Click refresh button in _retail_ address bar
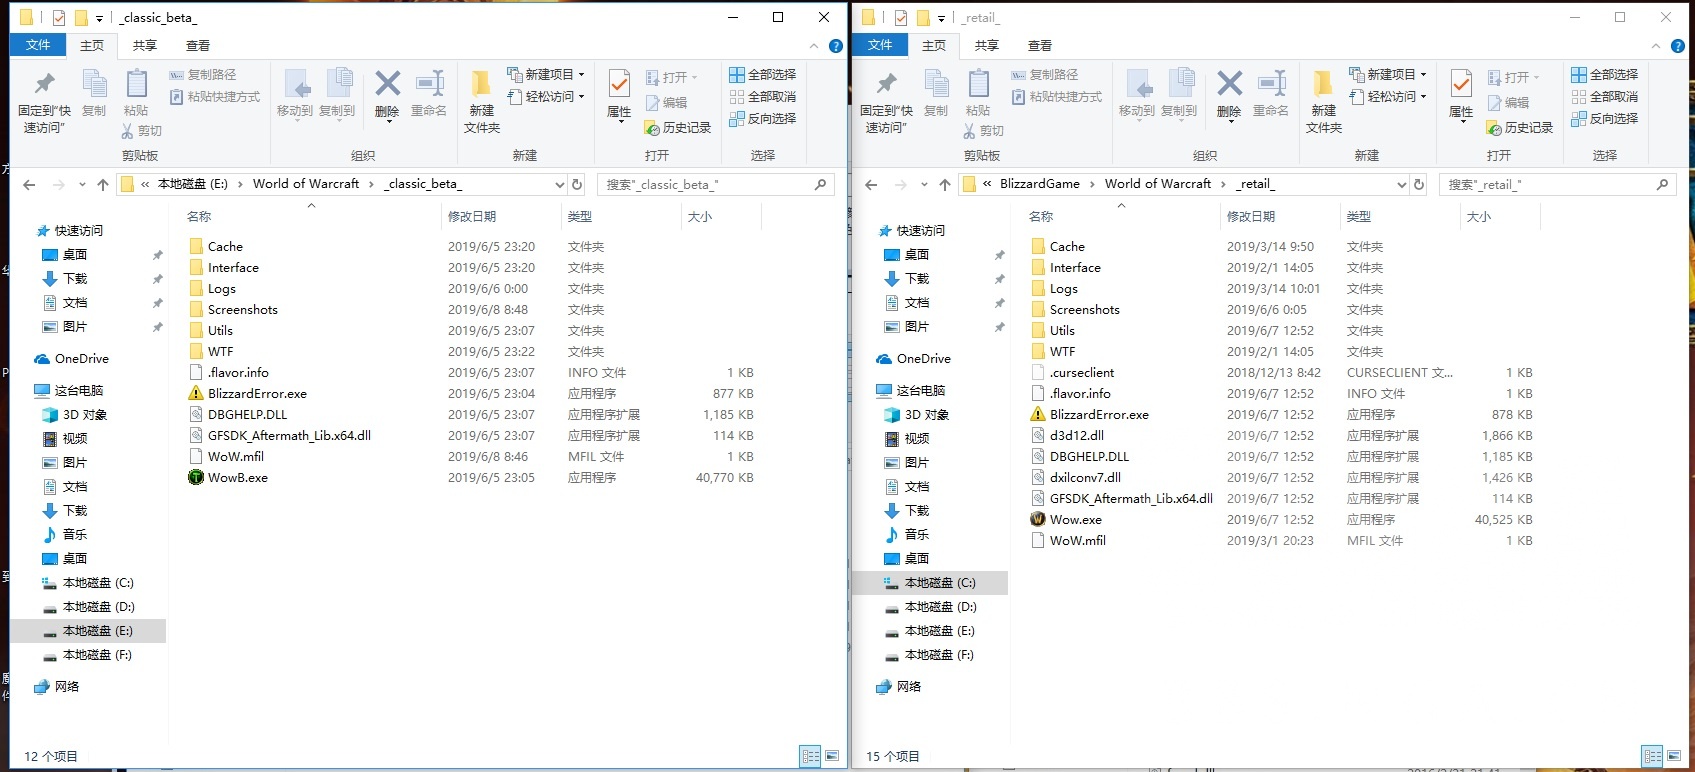Screen dimensions: 1695x772 1419,184
